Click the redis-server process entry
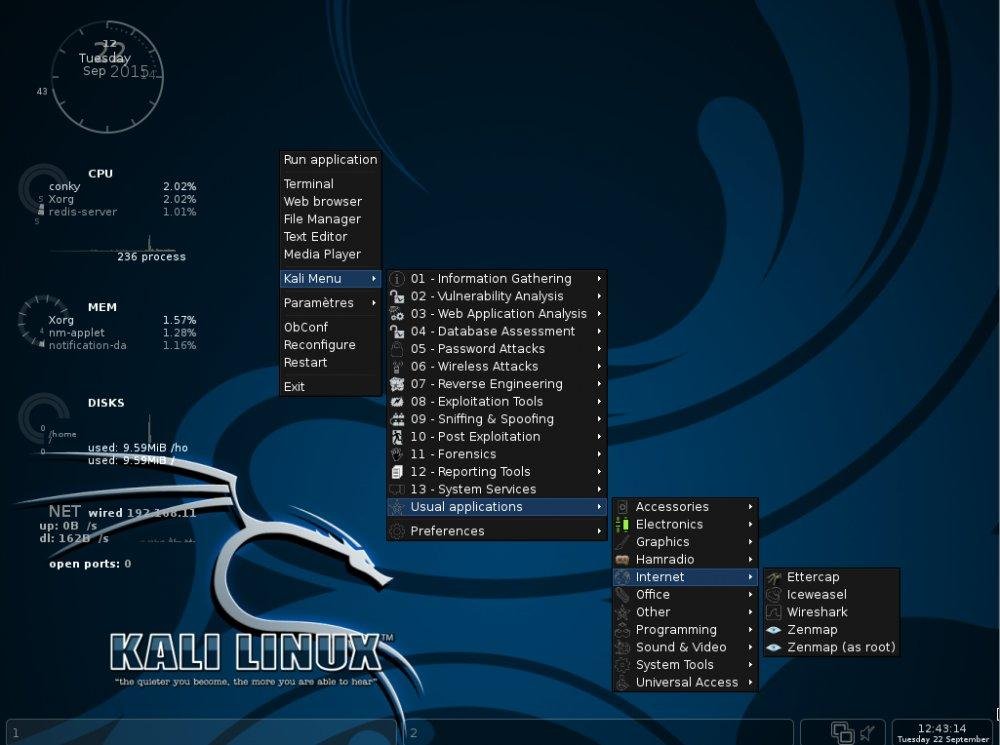The width and height of the screenshot is (1000, 745). click(x=122, y=212)
